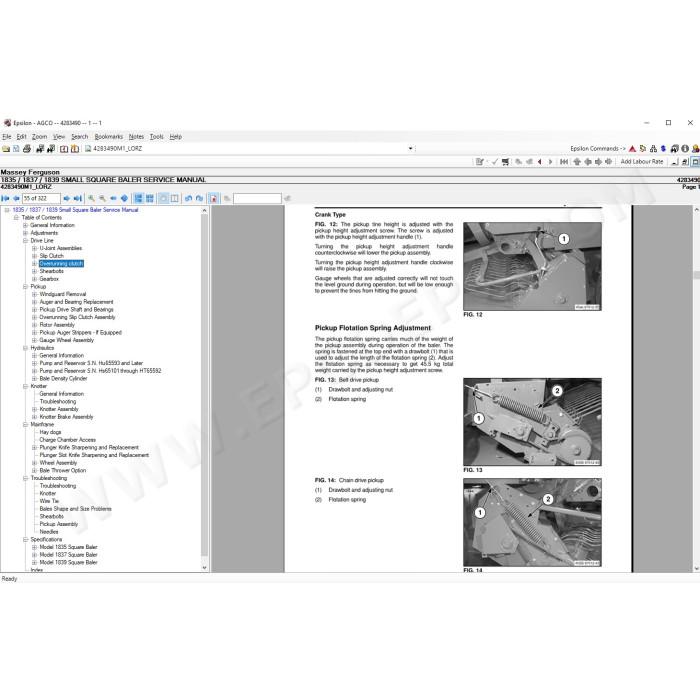Click the shopping cart icon
Image resolution: width=700 pixels, height=700 pixels.
pyautogui.click(x=505, y=162)
